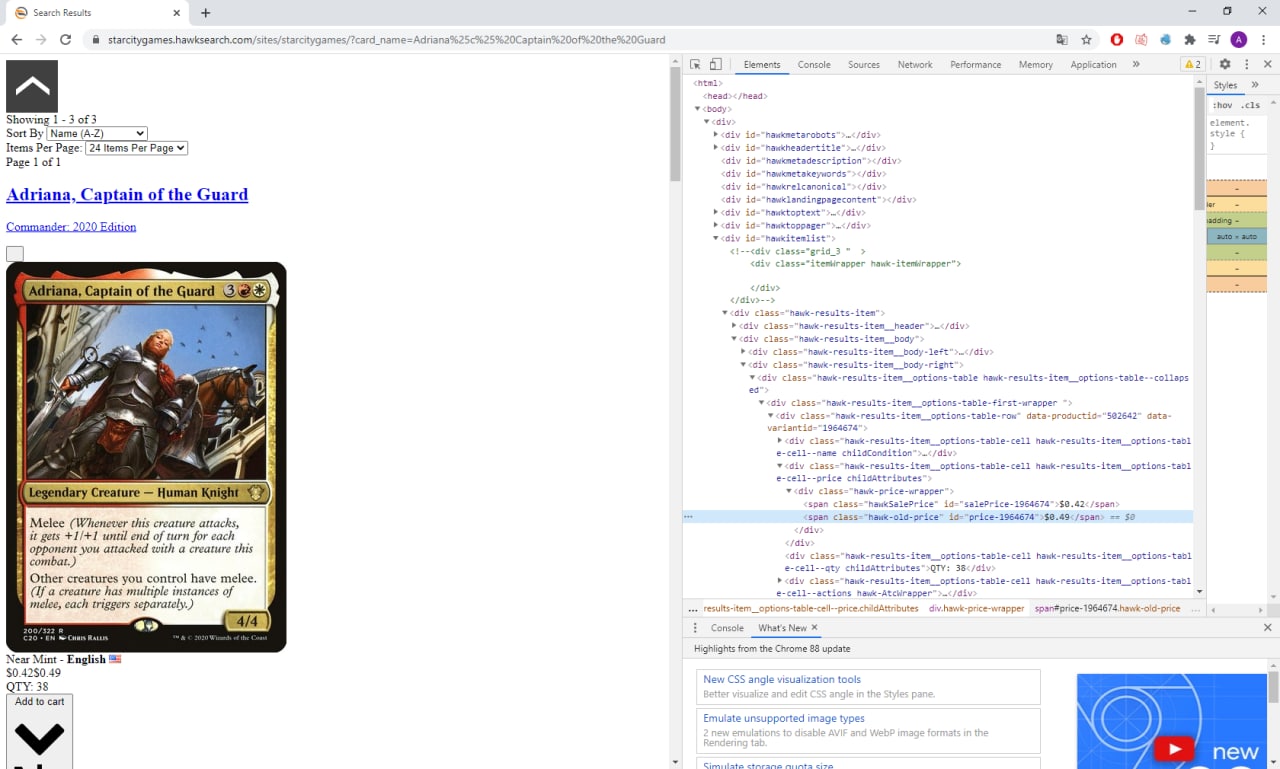Image resolution: width=1280 pixels, height=769 pixels.
Task: Expand the hawktoptext div node
Action: 716,212
